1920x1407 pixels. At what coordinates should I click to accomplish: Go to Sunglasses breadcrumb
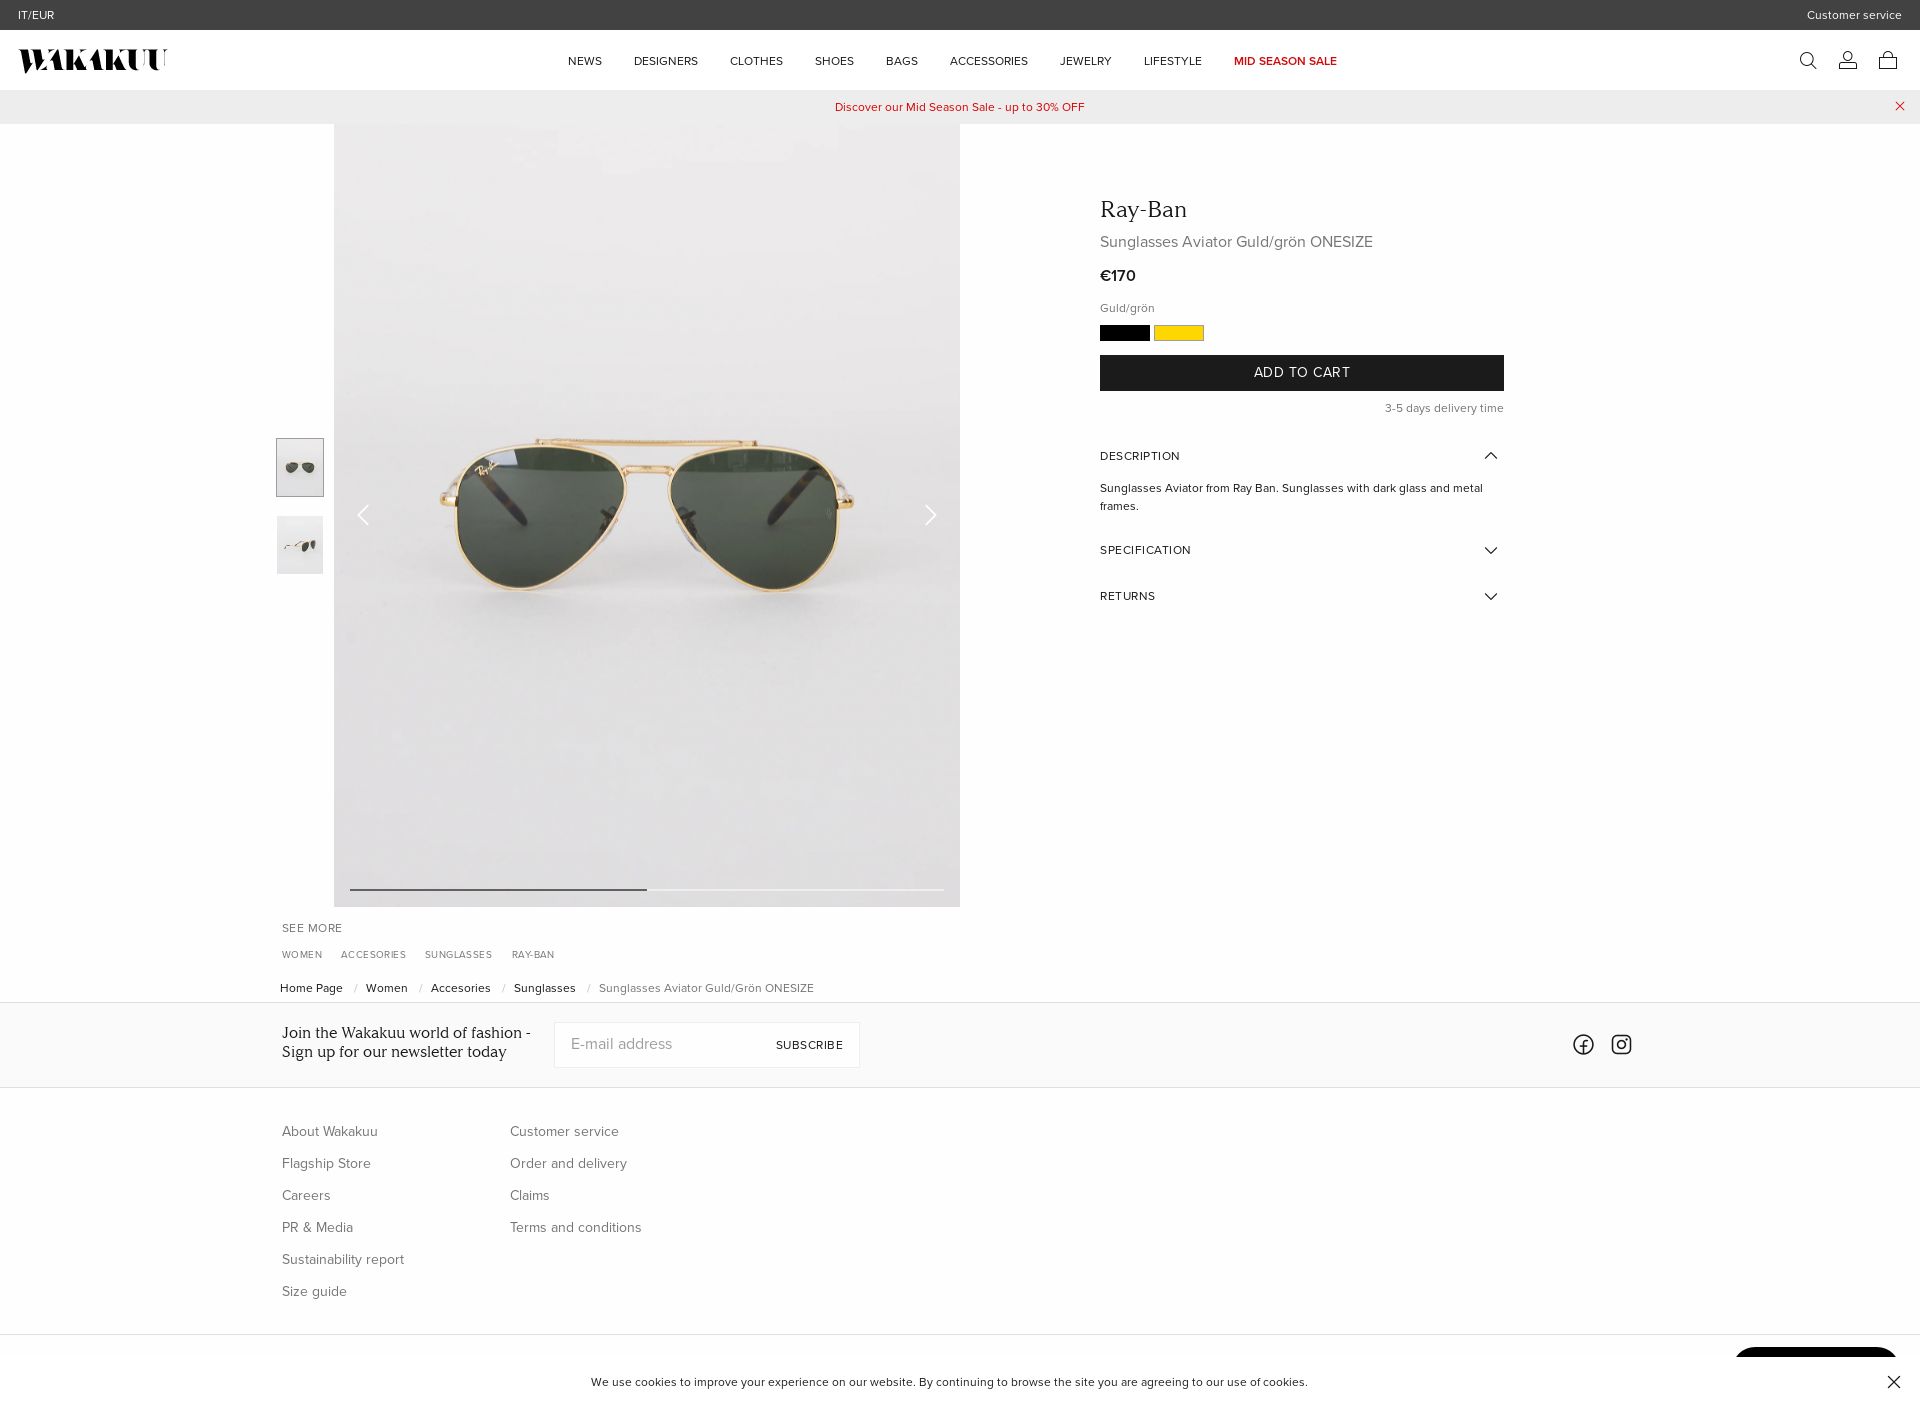[x=545, y=988]
